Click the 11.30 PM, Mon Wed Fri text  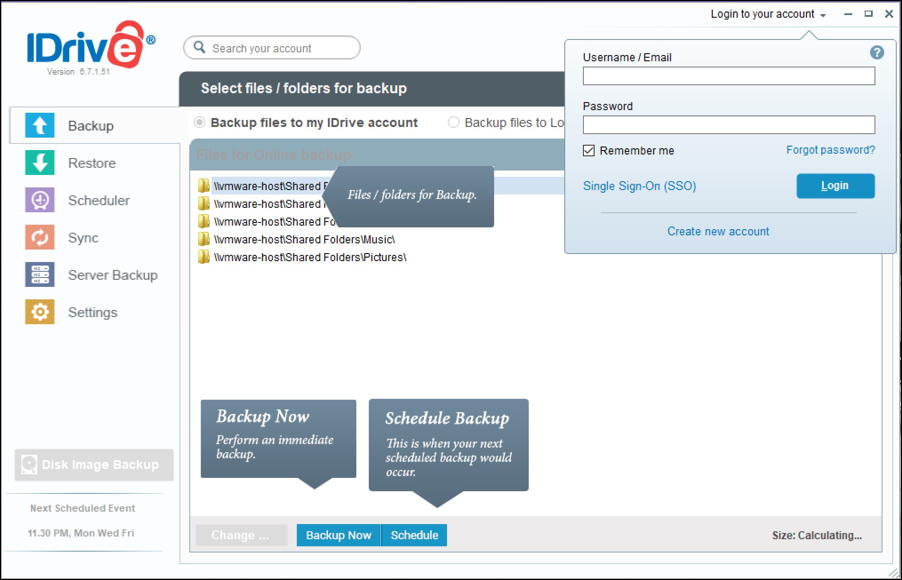coord(81,533)
